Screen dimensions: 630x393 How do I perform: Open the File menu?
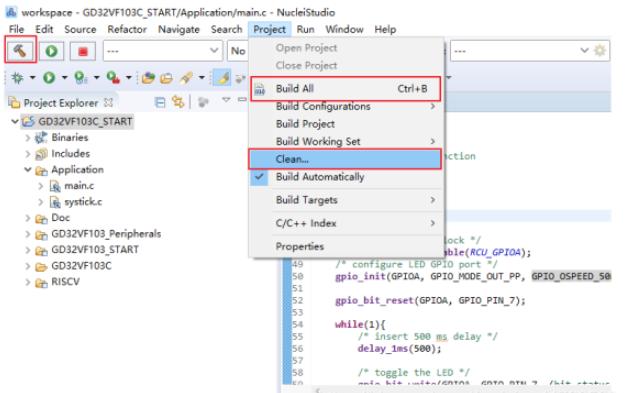tap(16, 29)
